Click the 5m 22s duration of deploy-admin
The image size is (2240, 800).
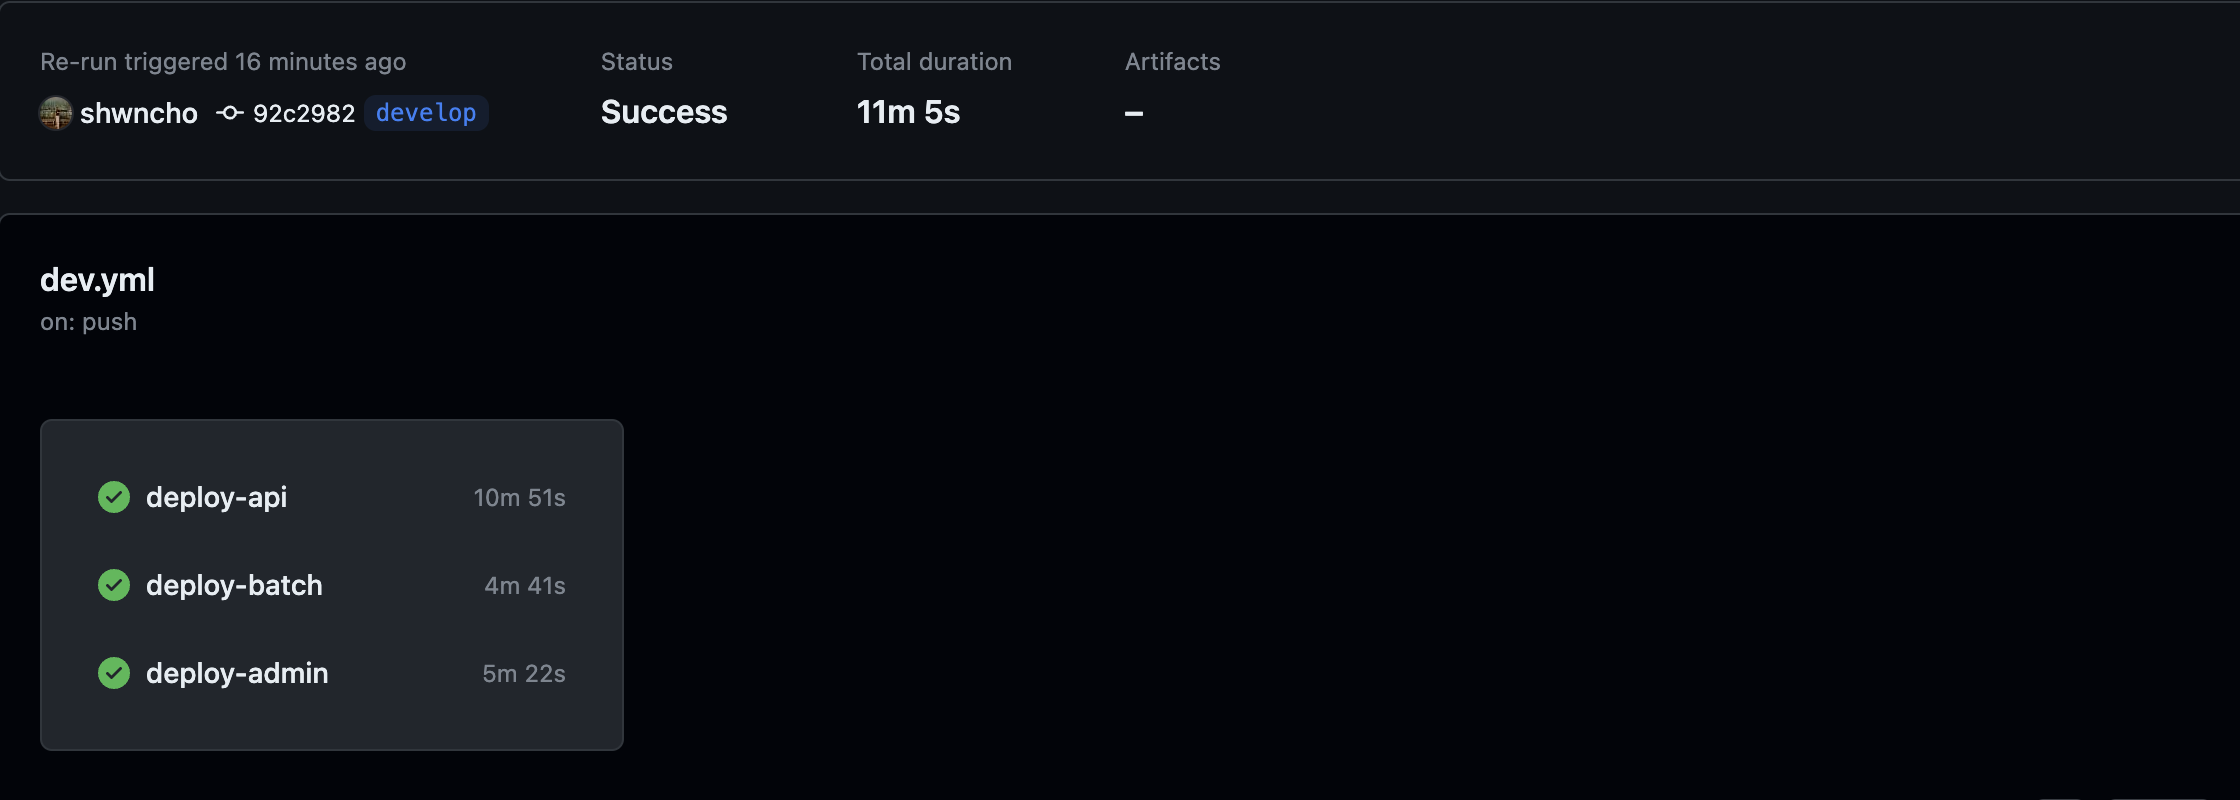coord(524,673)
